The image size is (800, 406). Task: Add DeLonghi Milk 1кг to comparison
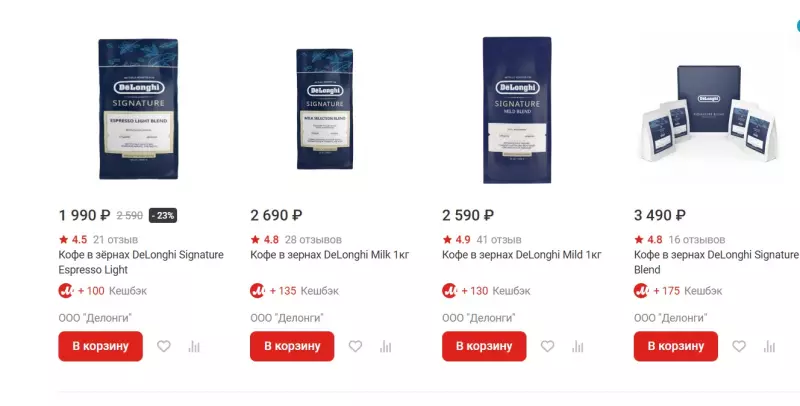click(386, 346)
